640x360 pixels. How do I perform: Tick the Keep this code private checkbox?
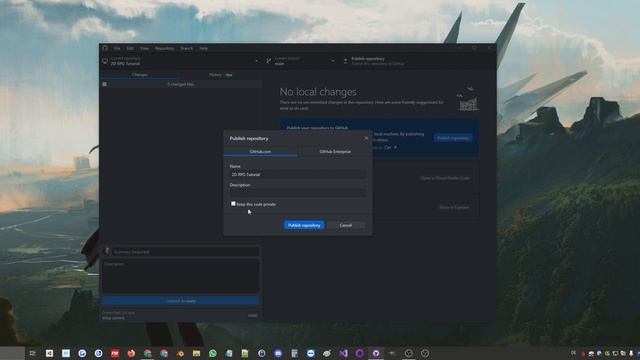click(x=233, y=204)
